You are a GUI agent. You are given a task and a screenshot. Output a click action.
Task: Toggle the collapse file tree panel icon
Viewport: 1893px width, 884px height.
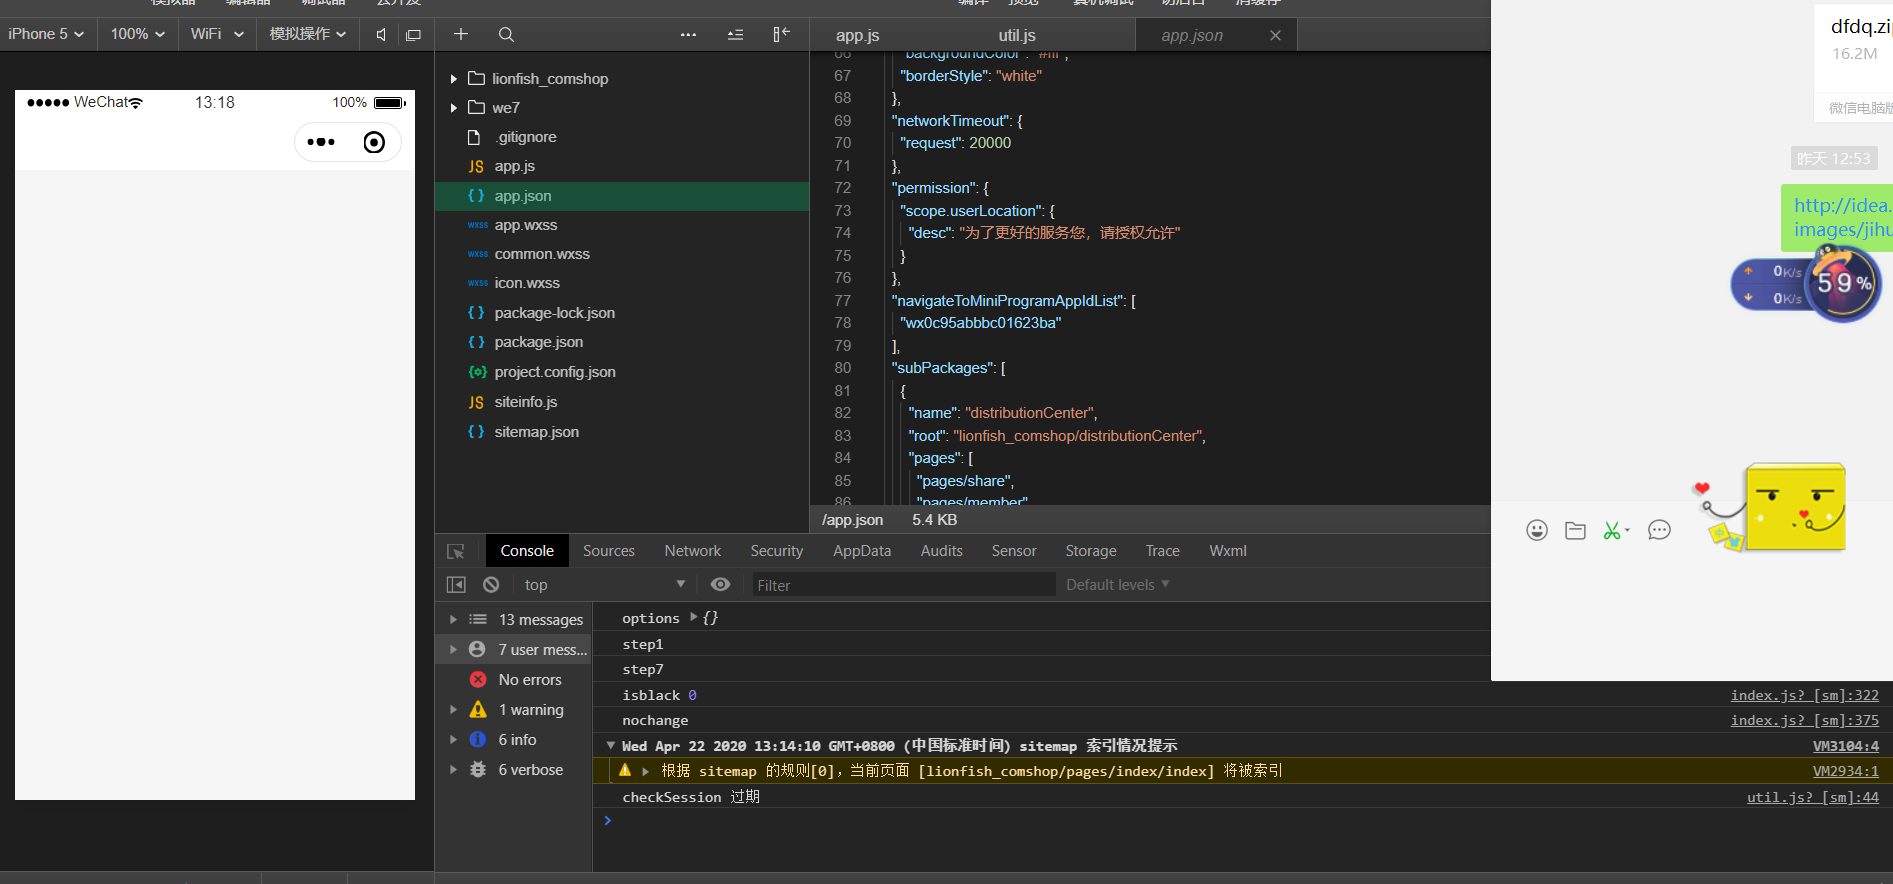pyautogui.click(x=781, y=34)
